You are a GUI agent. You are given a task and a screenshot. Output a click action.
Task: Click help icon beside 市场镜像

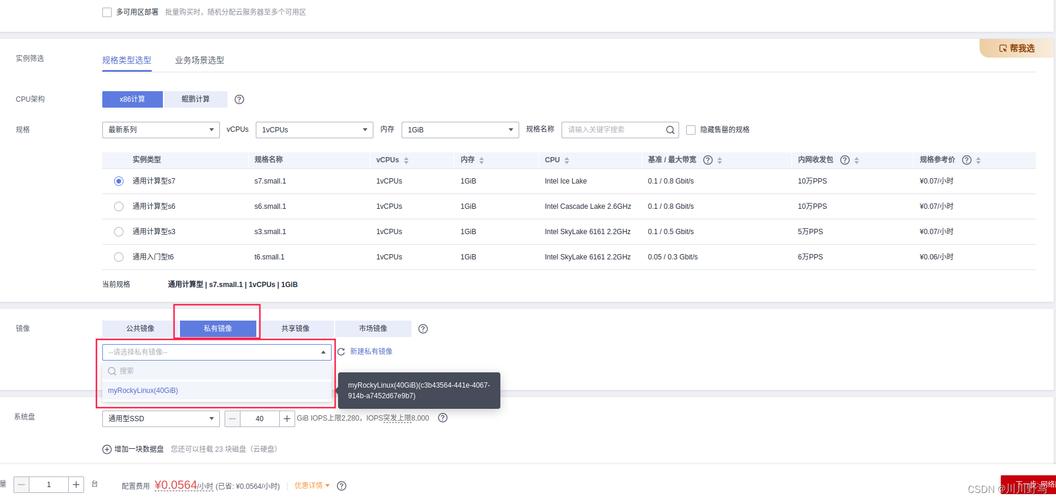pyautogui.click(x=423, y=329)
